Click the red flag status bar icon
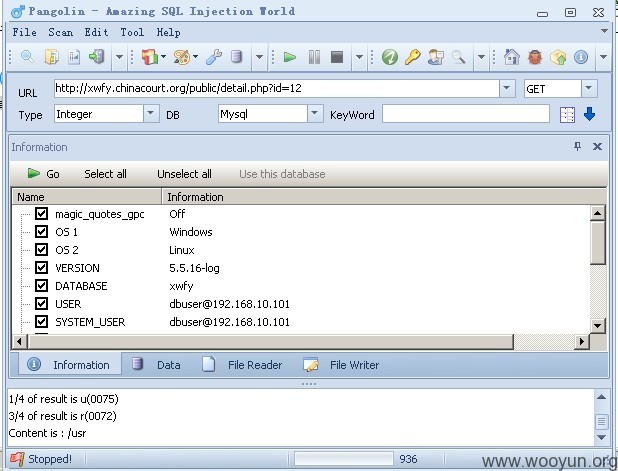618x471 pixels. click(17, 459)
